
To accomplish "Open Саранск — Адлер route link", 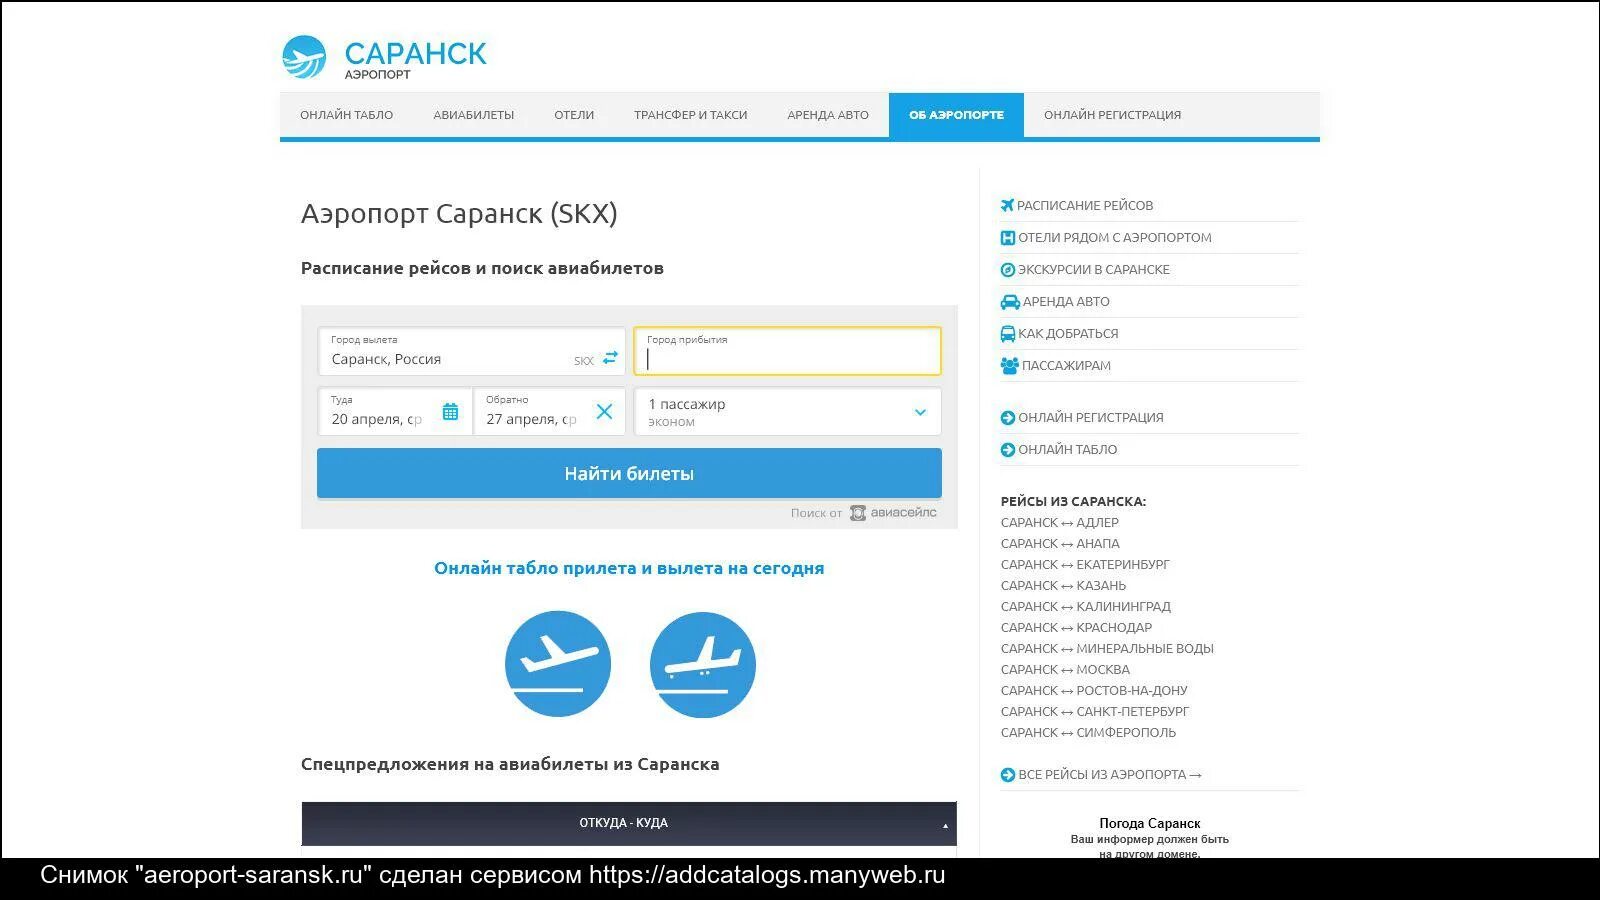I will (1060, 523).
